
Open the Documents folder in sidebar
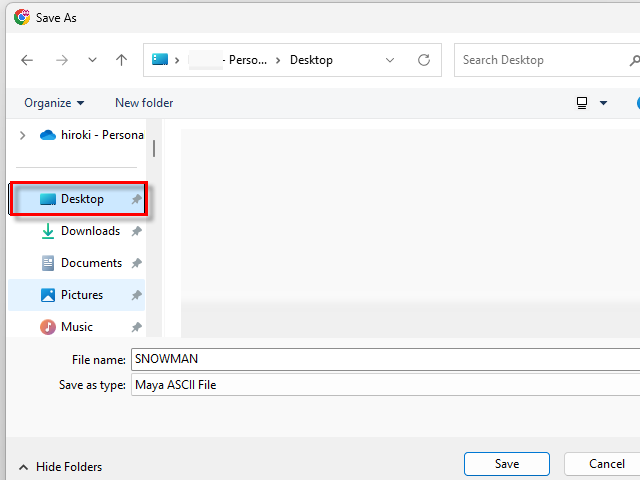coord(90,263)
